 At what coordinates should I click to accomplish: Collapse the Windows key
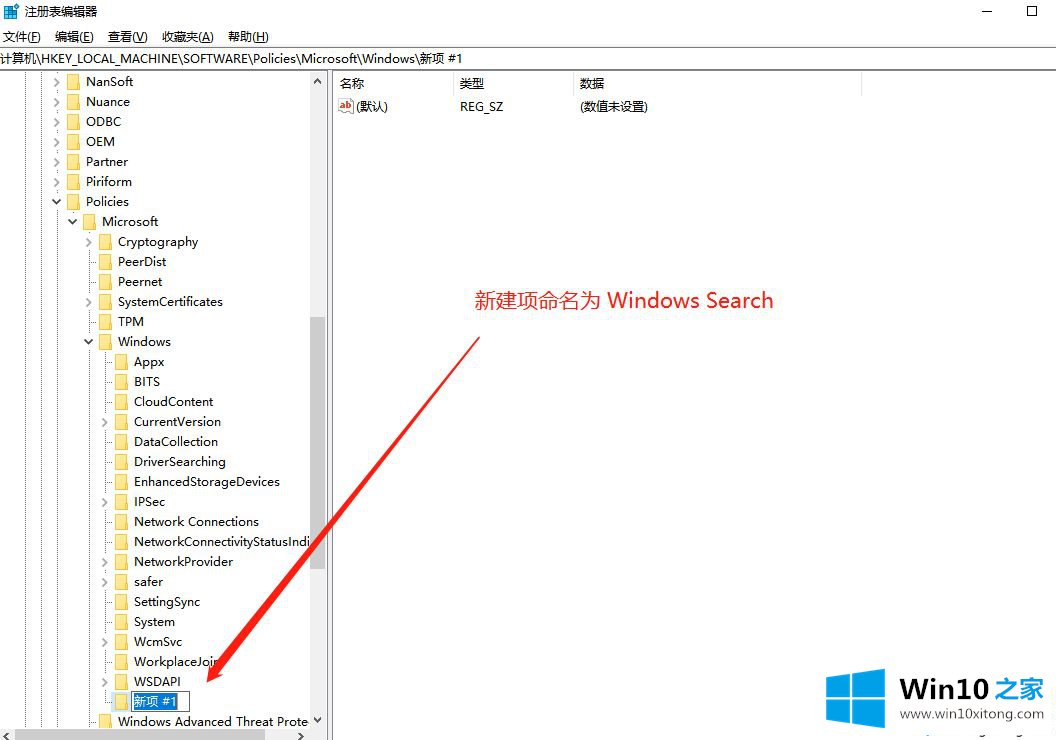pos(88,342)
